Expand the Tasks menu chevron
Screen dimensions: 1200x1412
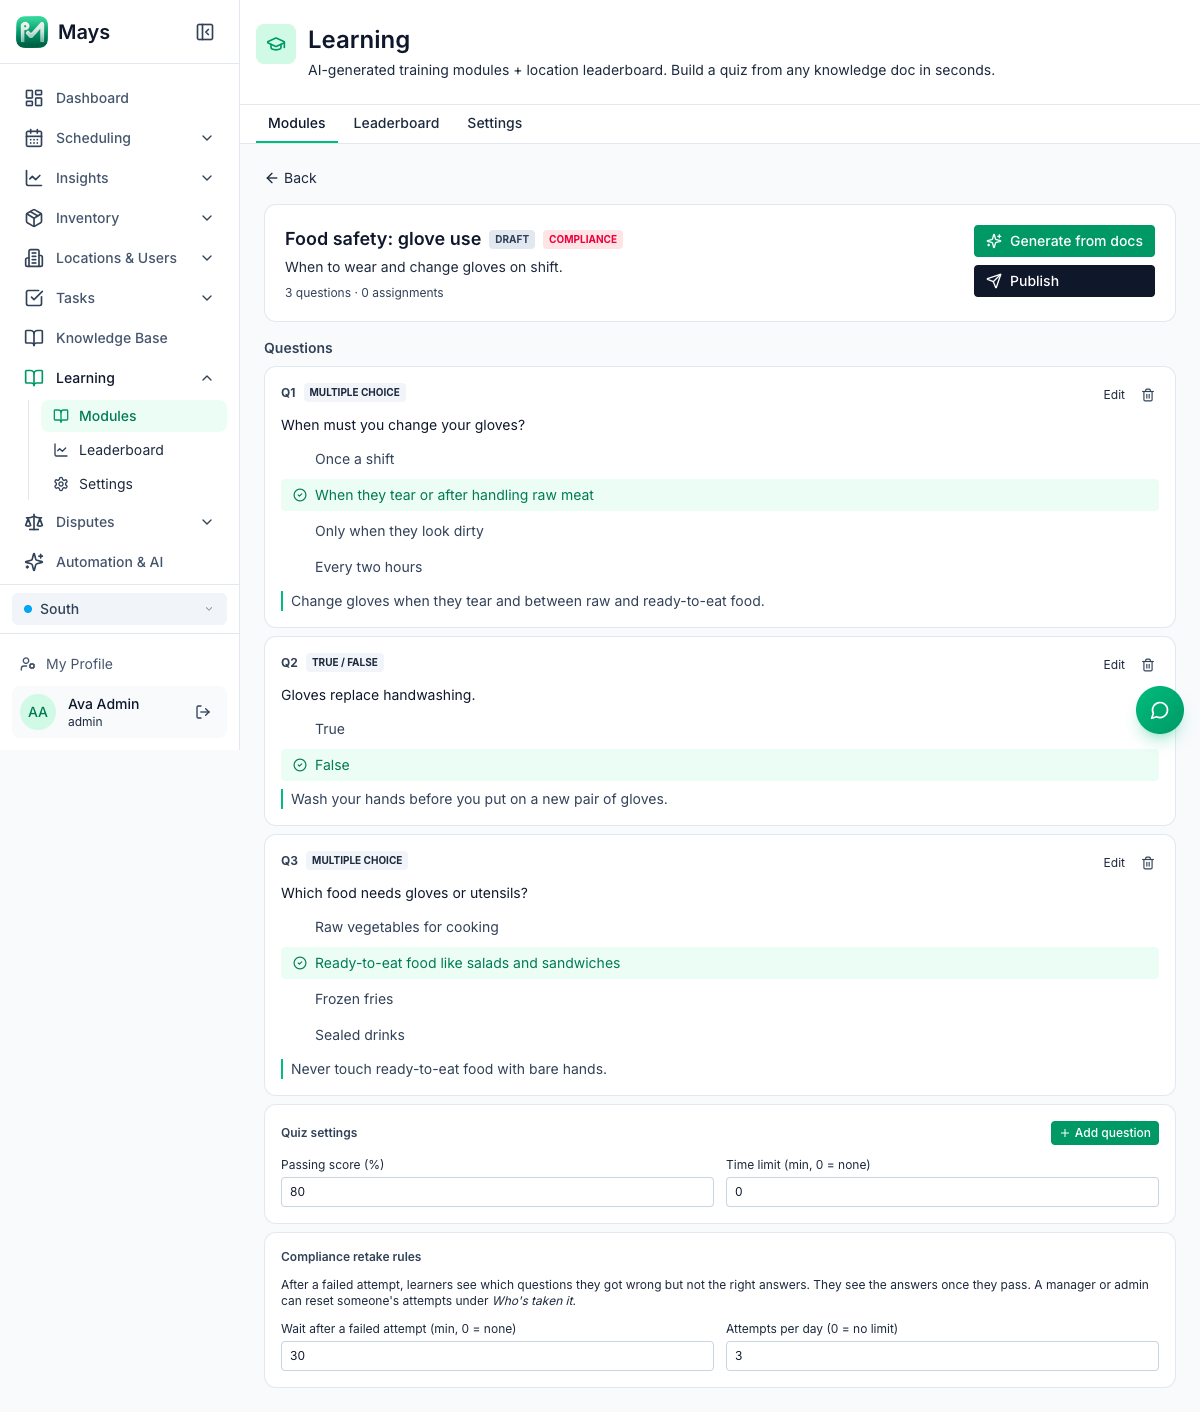[x=207, y=298]
